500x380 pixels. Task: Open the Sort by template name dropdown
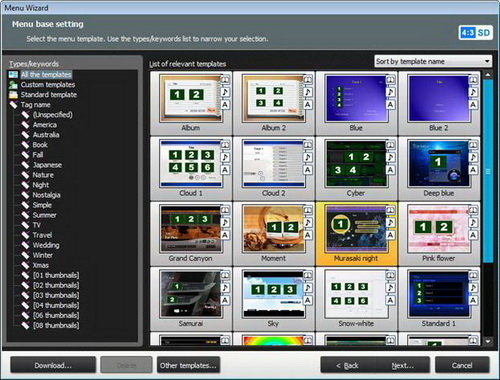[433, 61]
